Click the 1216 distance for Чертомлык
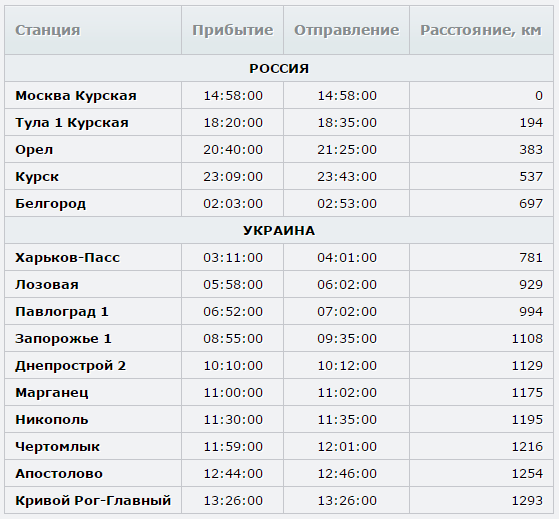The width and height of the screenshot is (559, 519). click(527, 446)
